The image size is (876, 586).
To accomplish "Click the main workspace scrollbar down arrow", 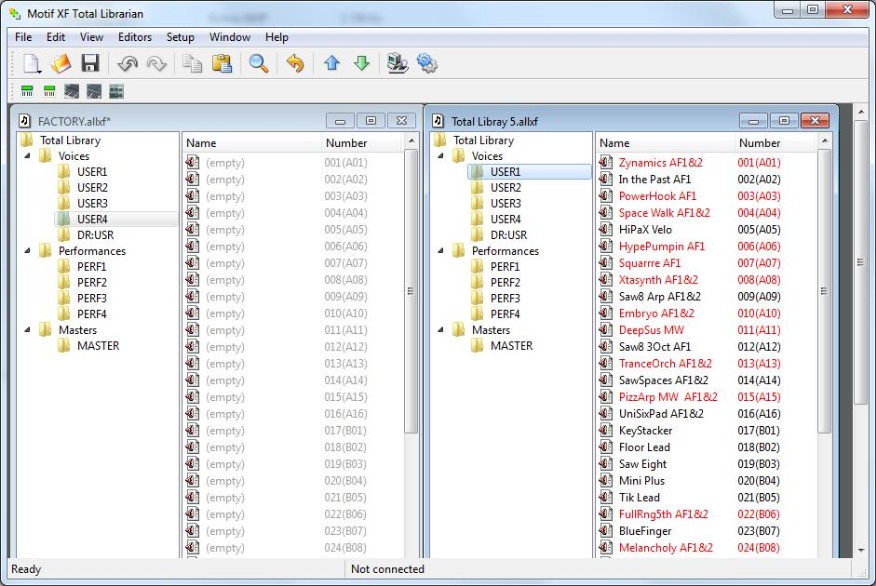I will pyautogui.click(x=861, y=550).
